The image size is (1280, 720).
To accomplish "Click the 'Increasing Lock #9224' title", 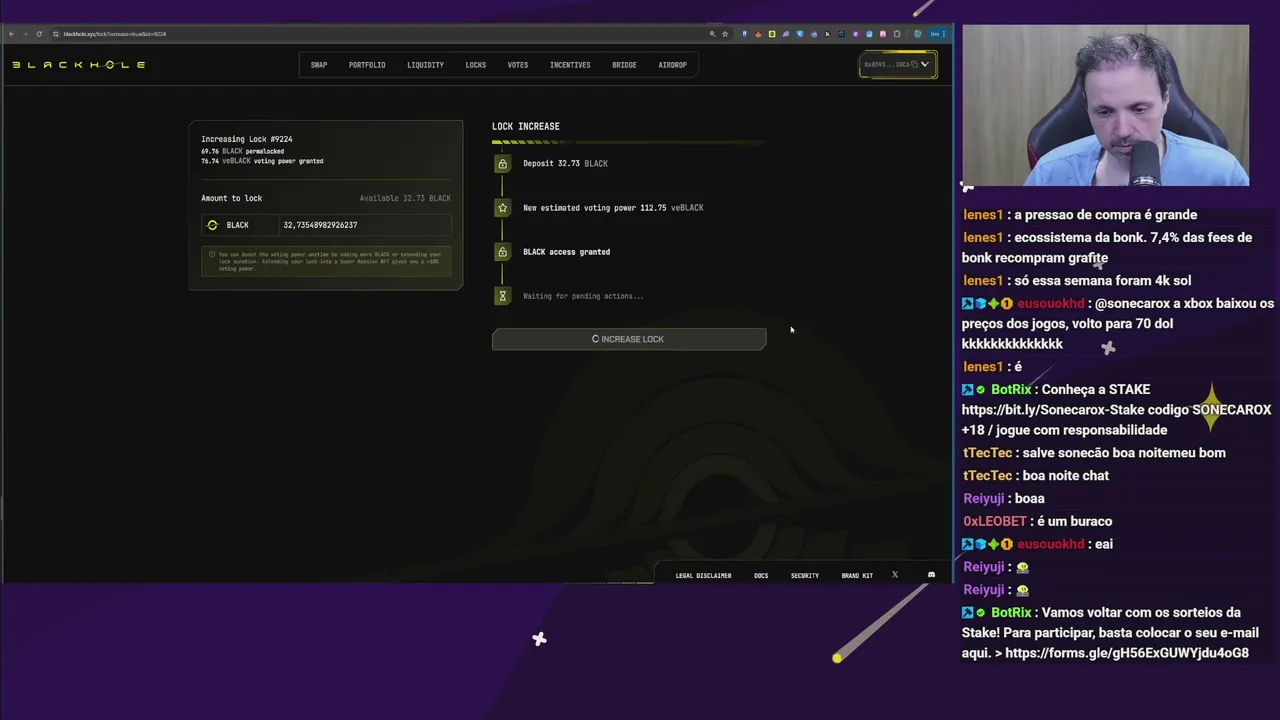I will [247, 139].
